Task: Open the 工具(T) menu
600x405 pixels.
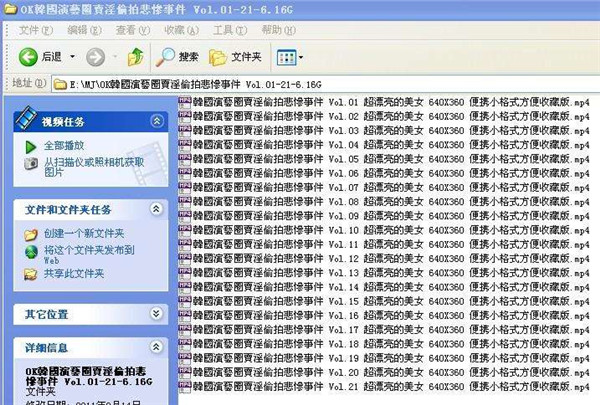Action: (230, 30)
